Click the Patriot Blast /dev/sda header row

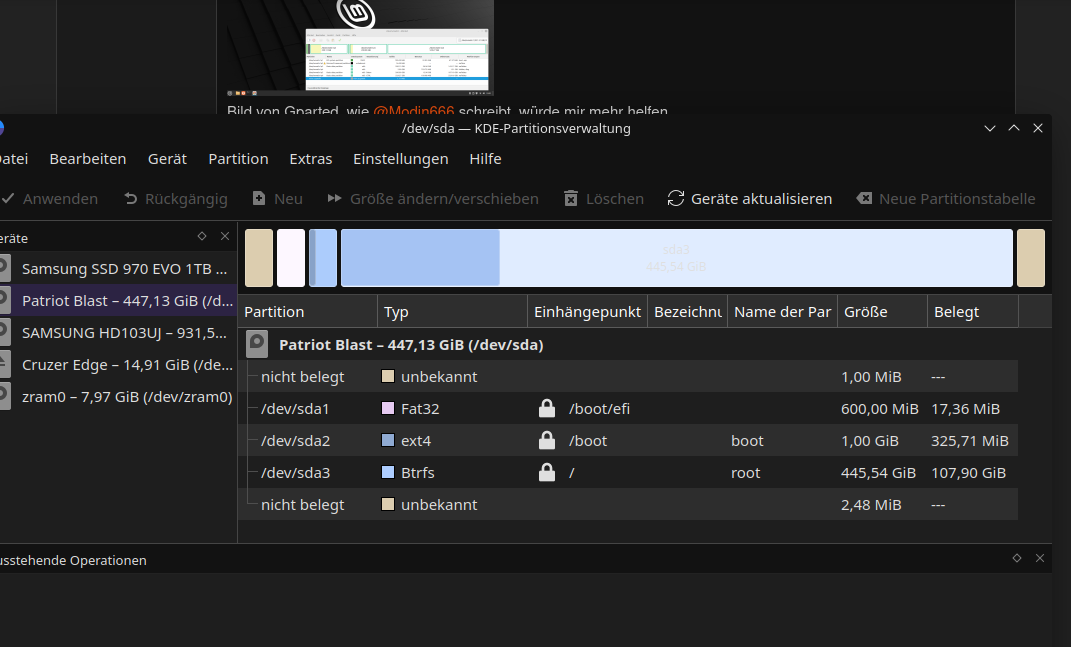[x=628, y=344]
